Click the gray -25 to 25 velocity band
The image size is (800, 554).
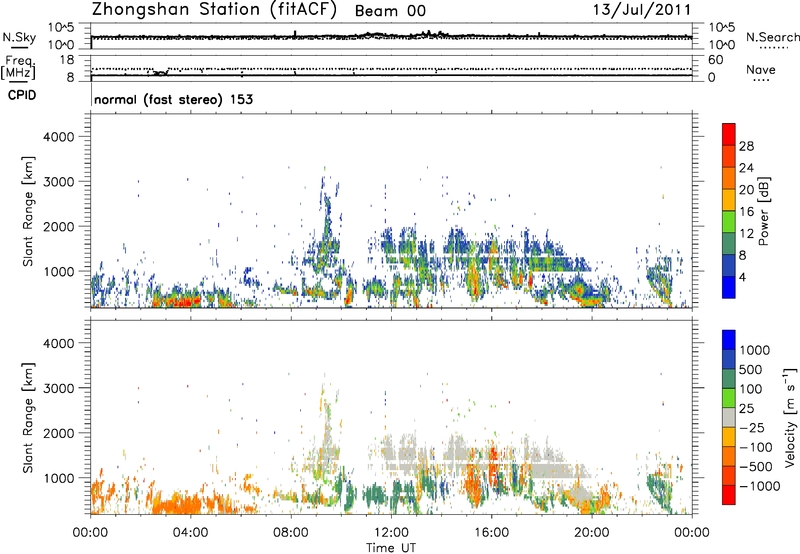729,417
